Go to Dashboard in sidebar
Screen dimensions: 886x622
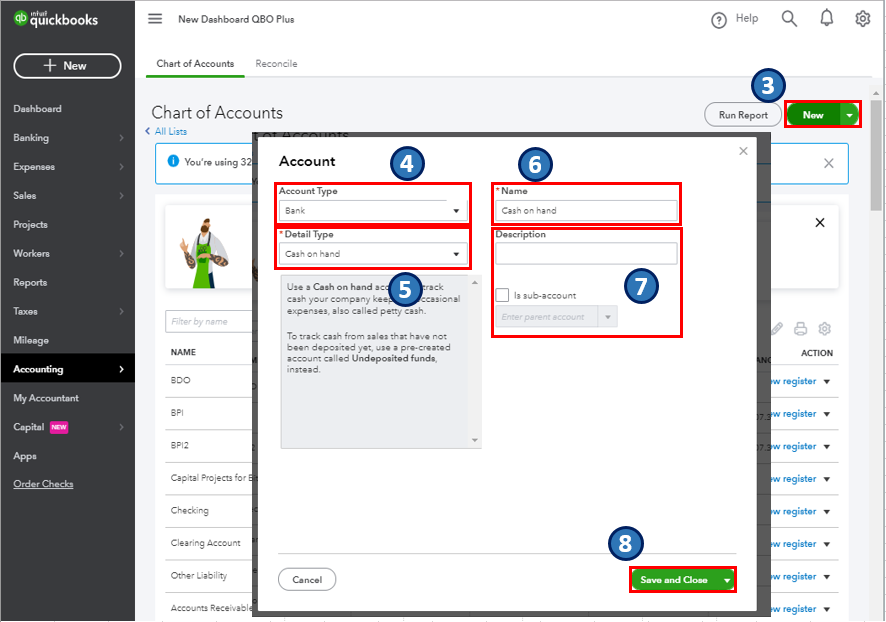pos(37,108)
